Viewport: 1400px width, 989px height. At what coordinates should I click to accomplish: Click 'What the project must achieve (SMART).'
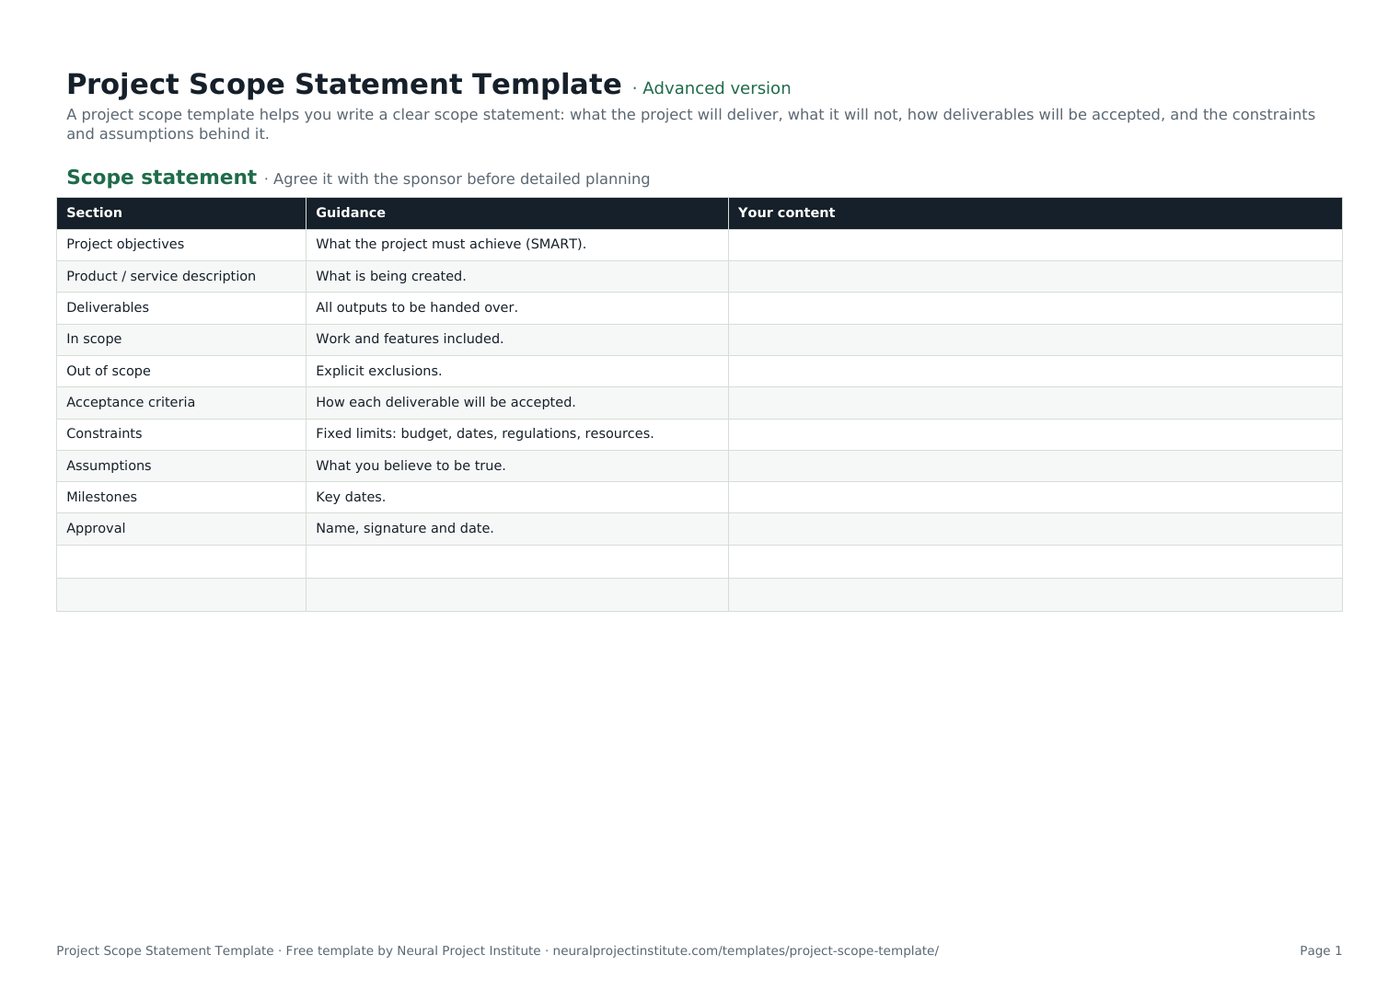(x=517, y=244)
